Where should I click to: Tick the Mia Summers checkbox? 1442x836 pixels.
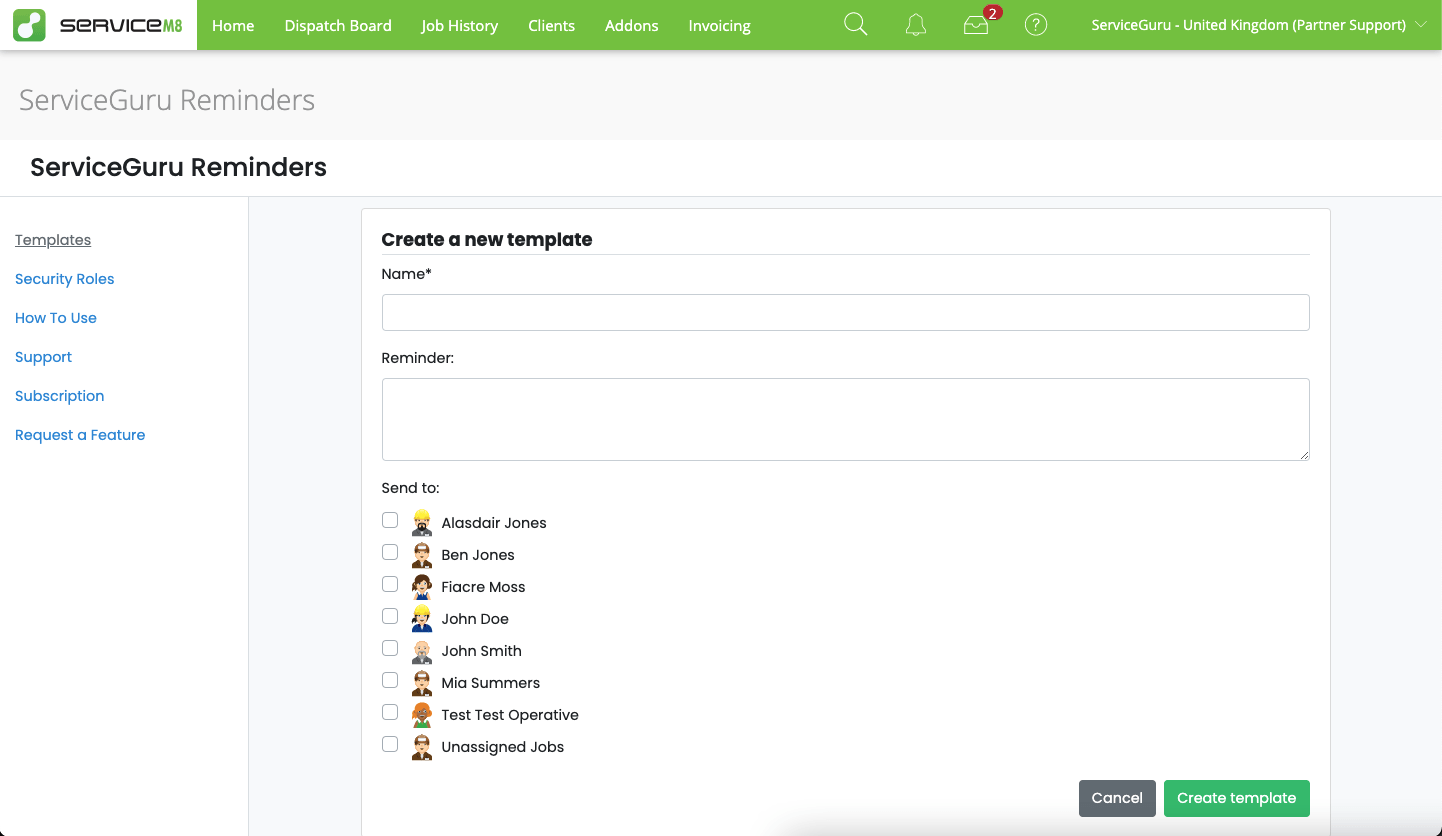pos(390,680)
